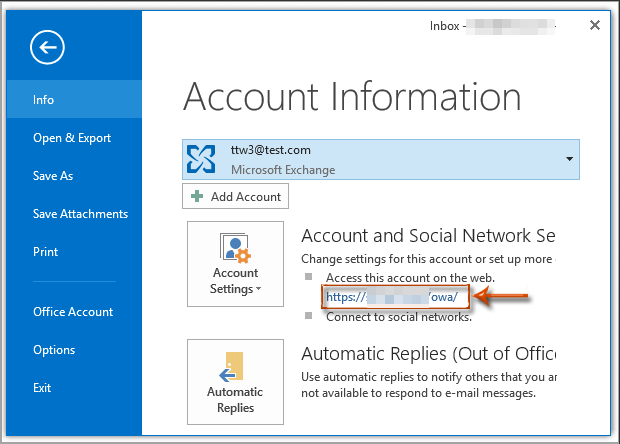Click the Account and Social Network Settings heading
The image size is (620, 444).
[428, 236]
